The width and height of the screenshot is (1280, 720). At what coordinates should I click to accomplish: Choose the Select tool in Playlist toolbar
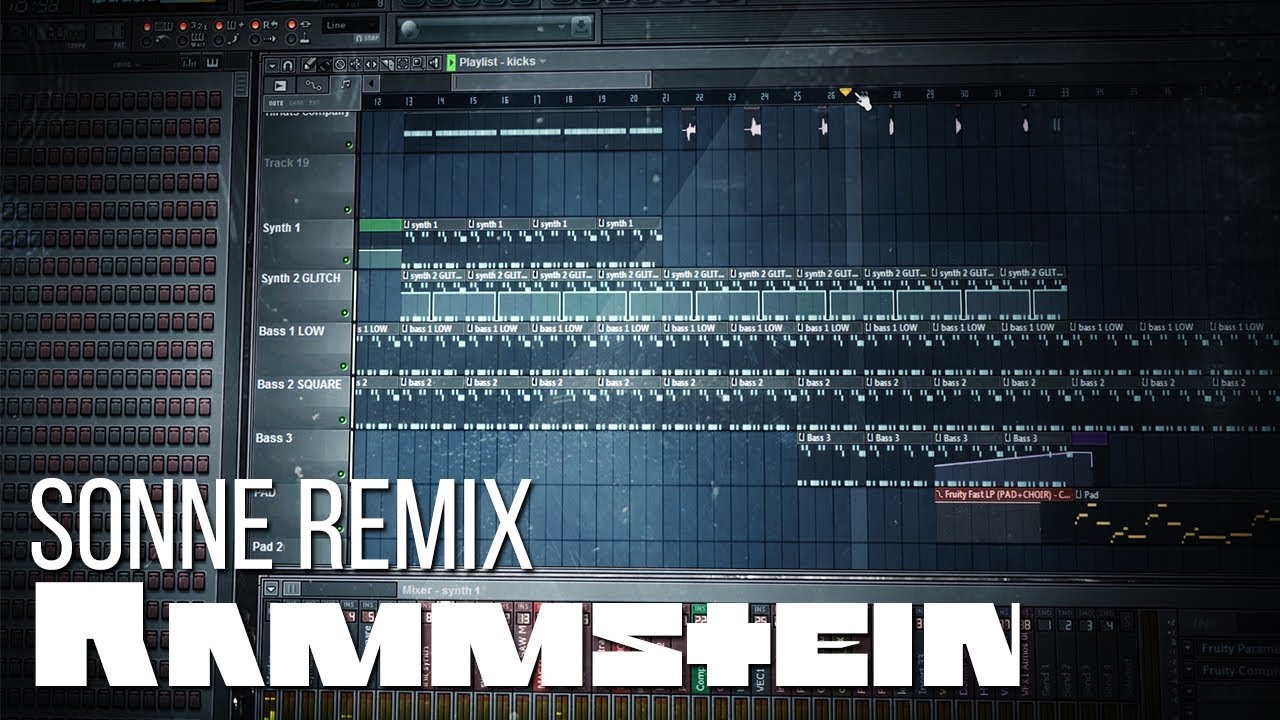click(x=403, y=63)
